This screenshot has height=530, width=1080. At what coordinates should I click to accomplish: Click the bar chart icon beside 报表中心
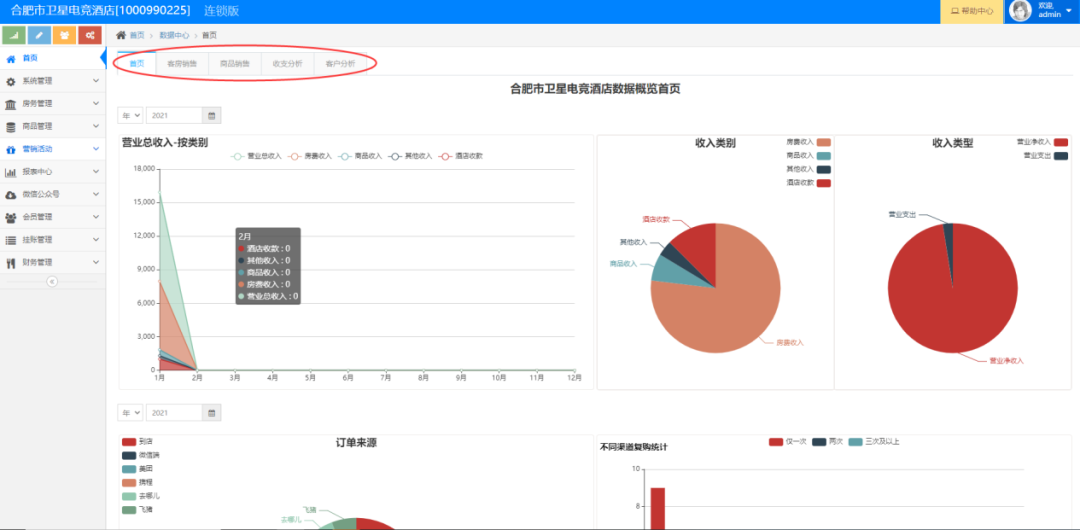(x=10, y=172)
